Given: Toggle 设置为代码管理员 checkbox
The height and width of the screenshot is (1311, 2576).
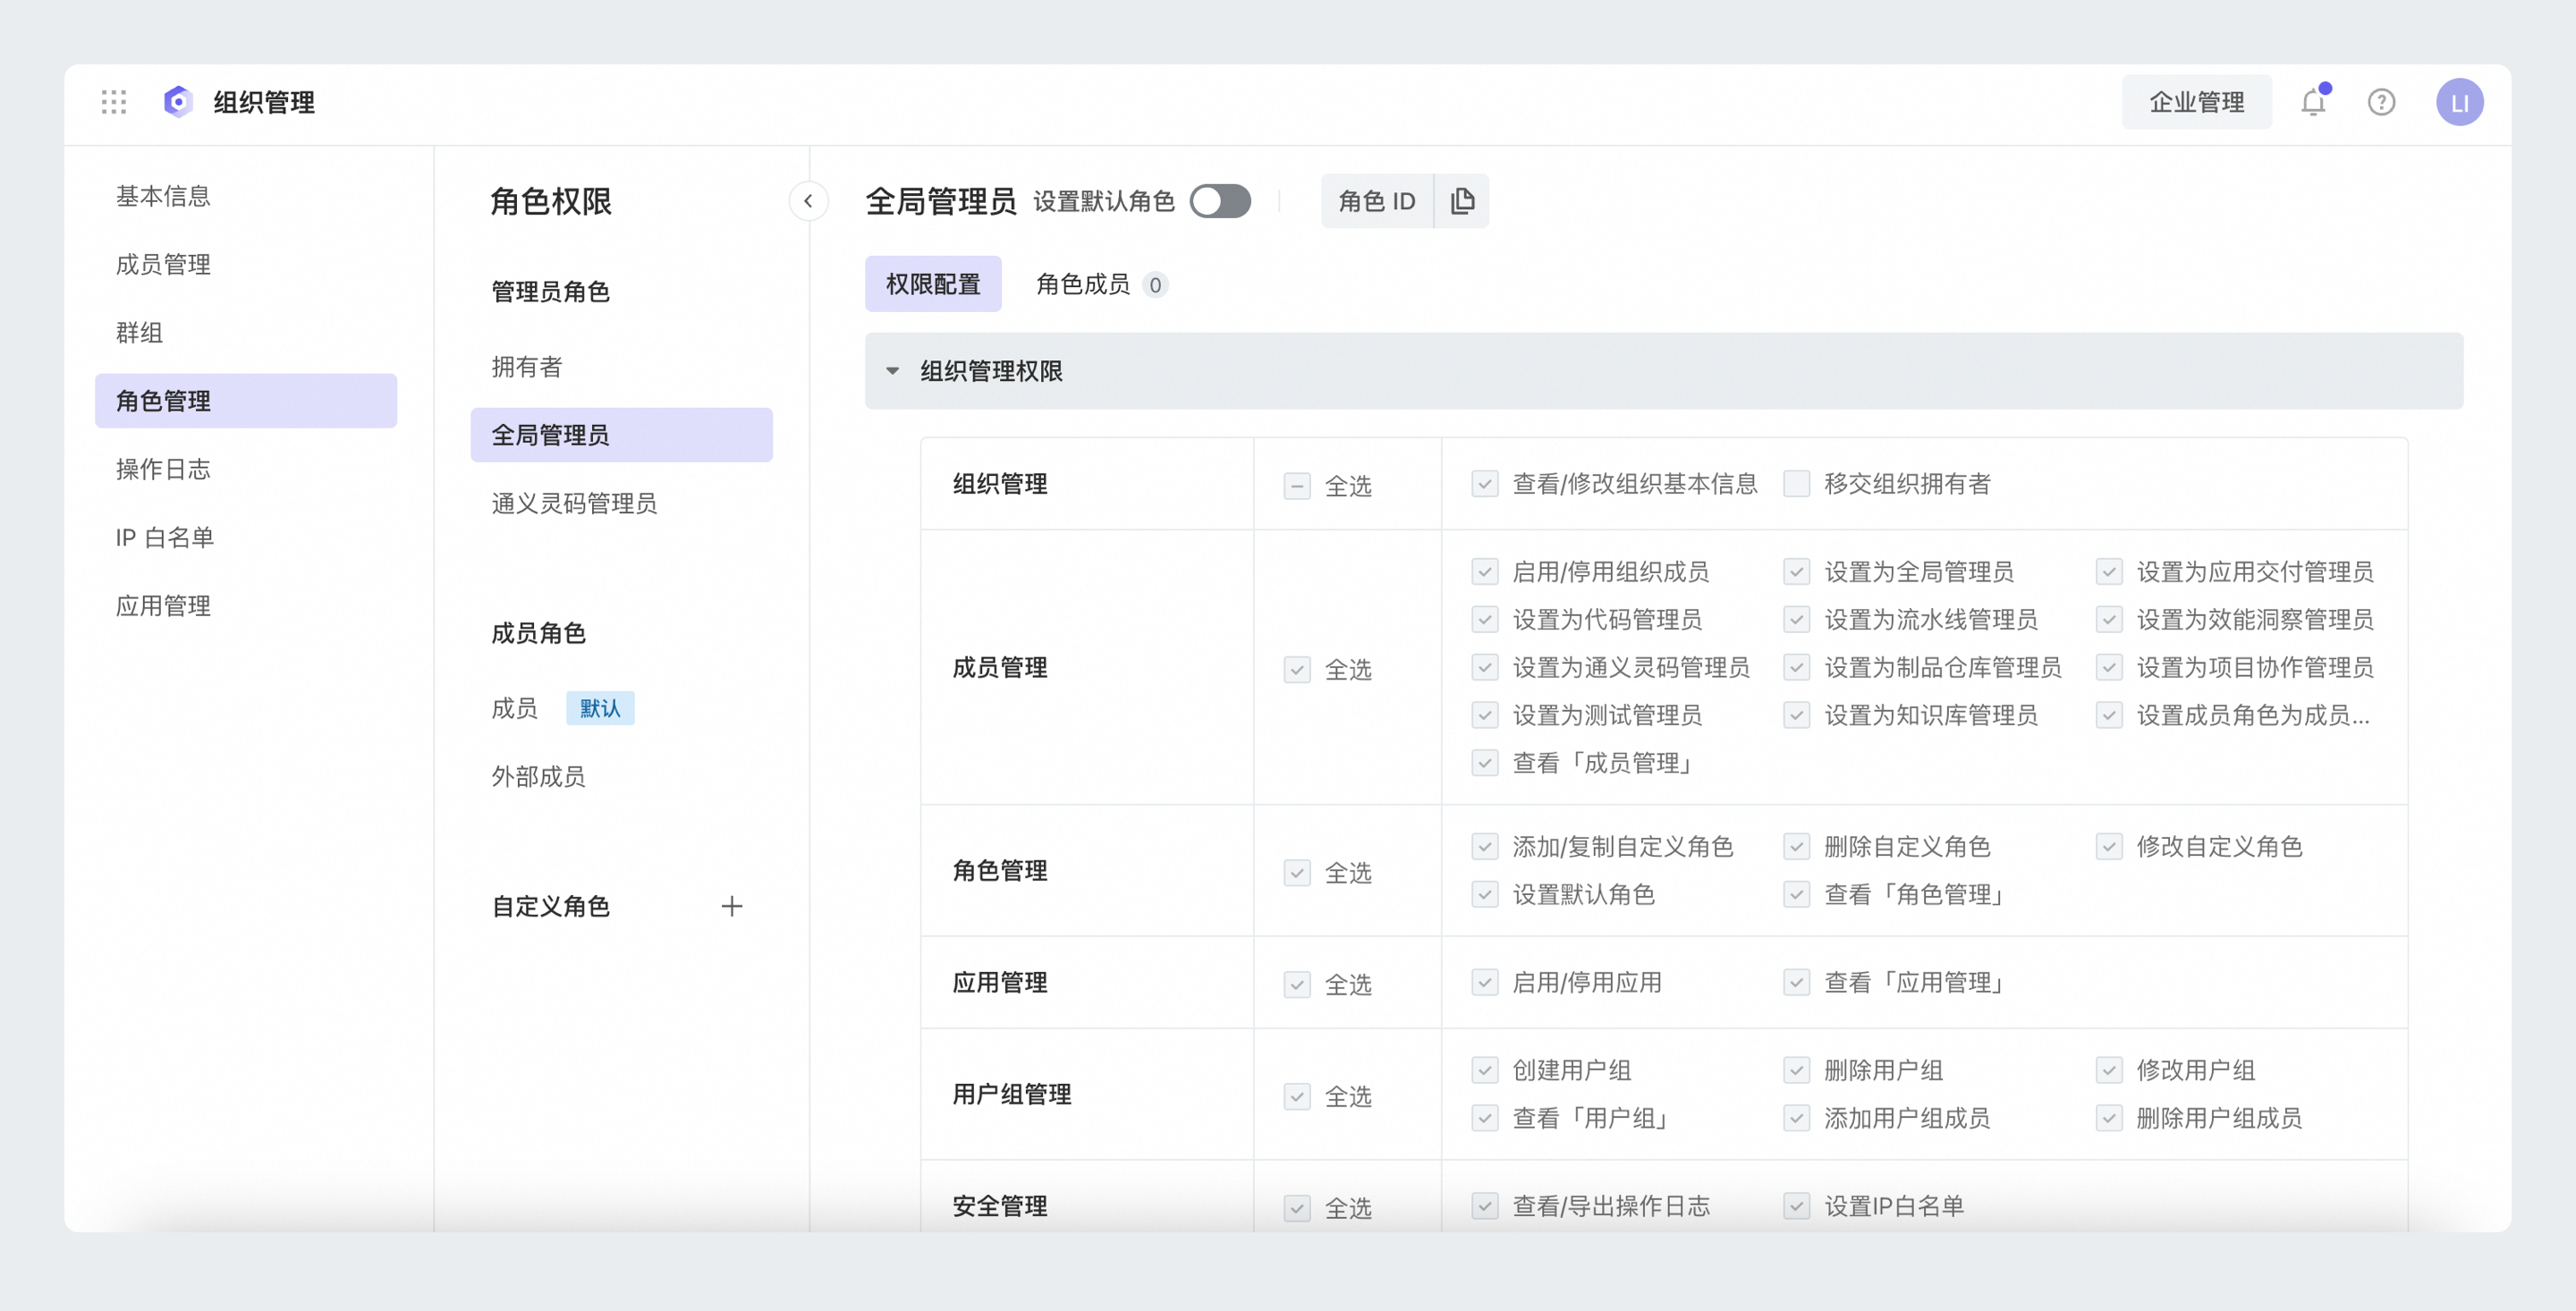Looking at the screenshot, I should coord(1484,620).
